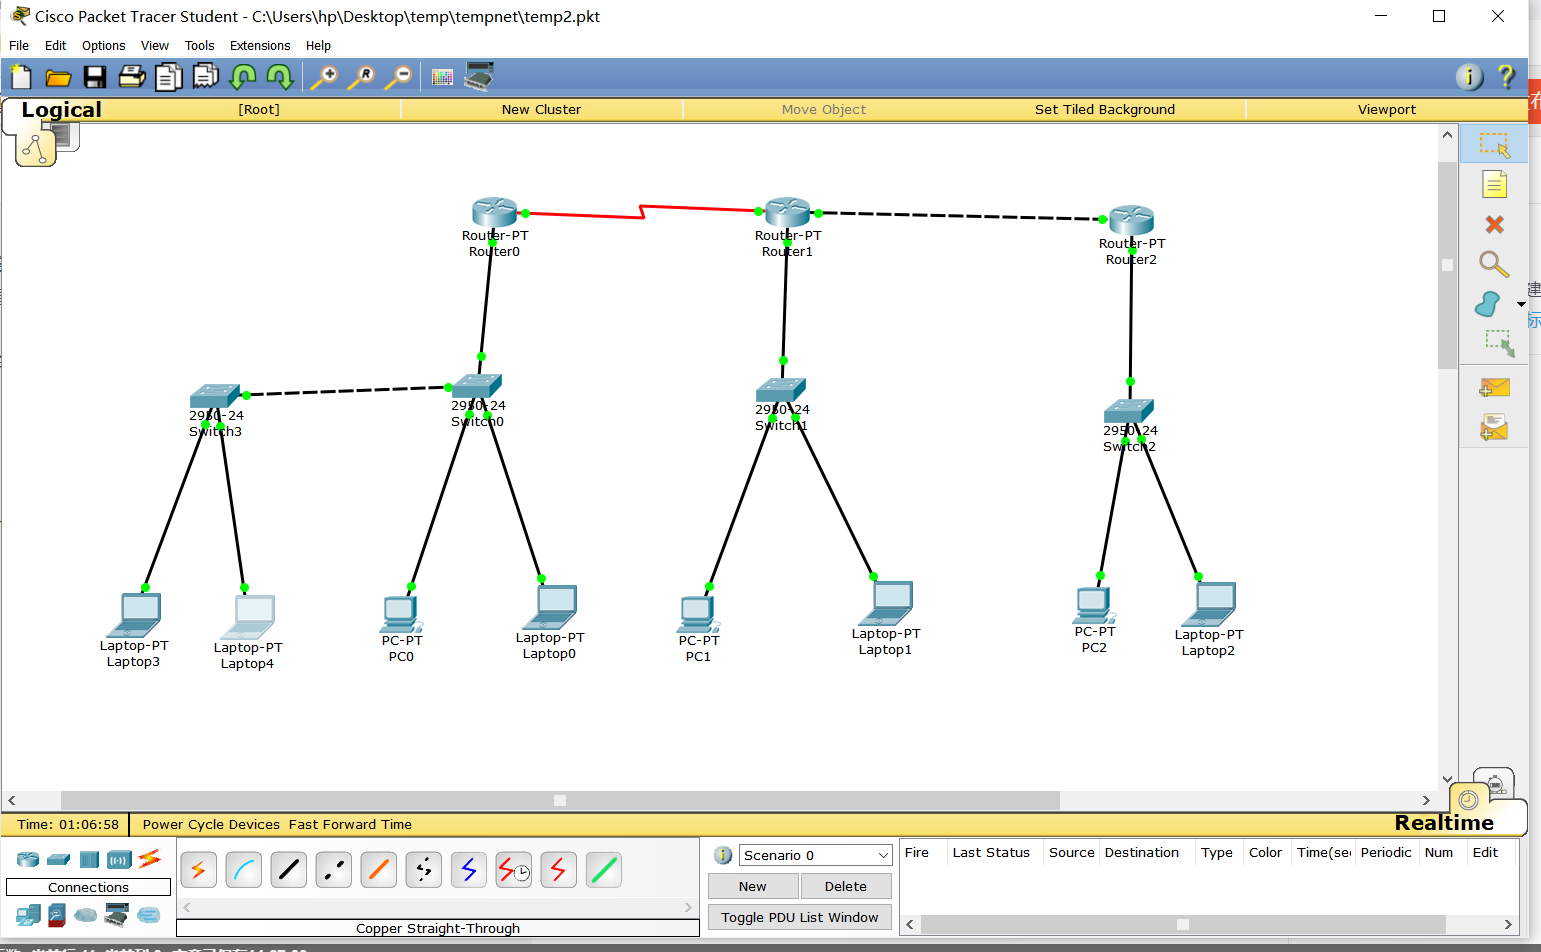
Task: Open the Hubs device category
Action: (x=90, y=859)
